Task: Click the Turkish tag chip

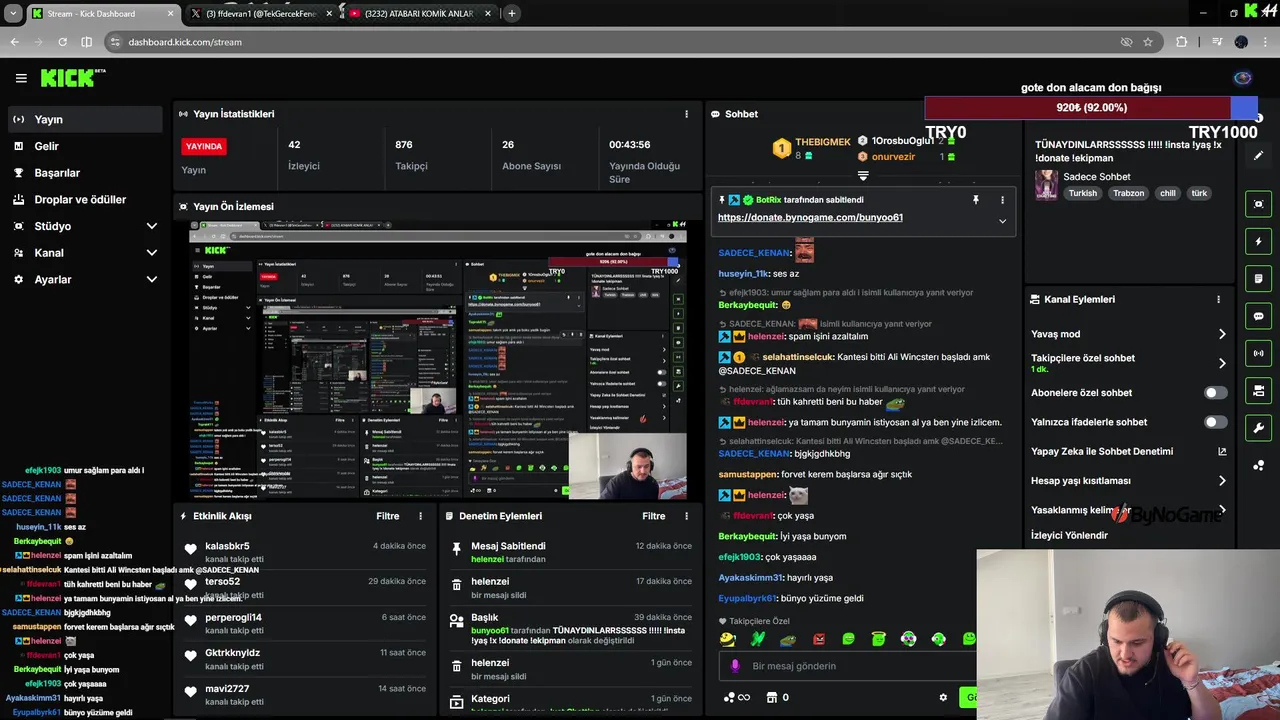Action: [x=1083, y=194]
